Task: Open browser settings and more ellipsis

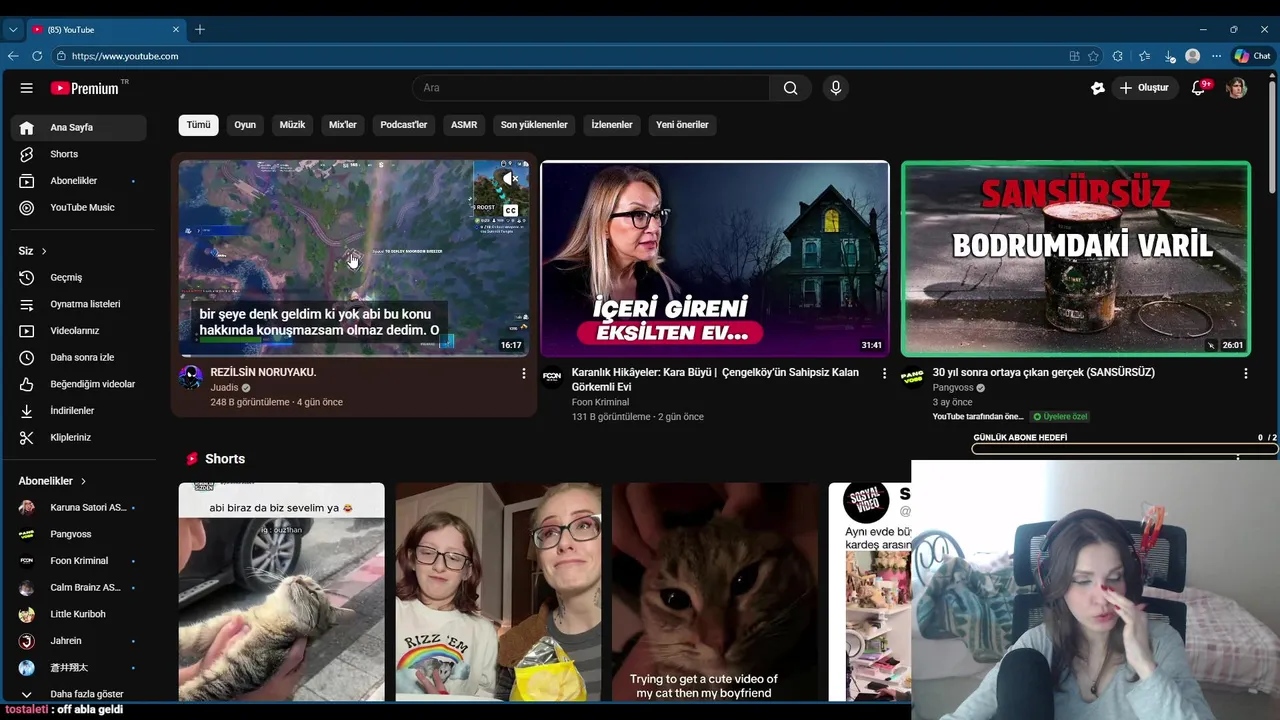Action: 1216,56
